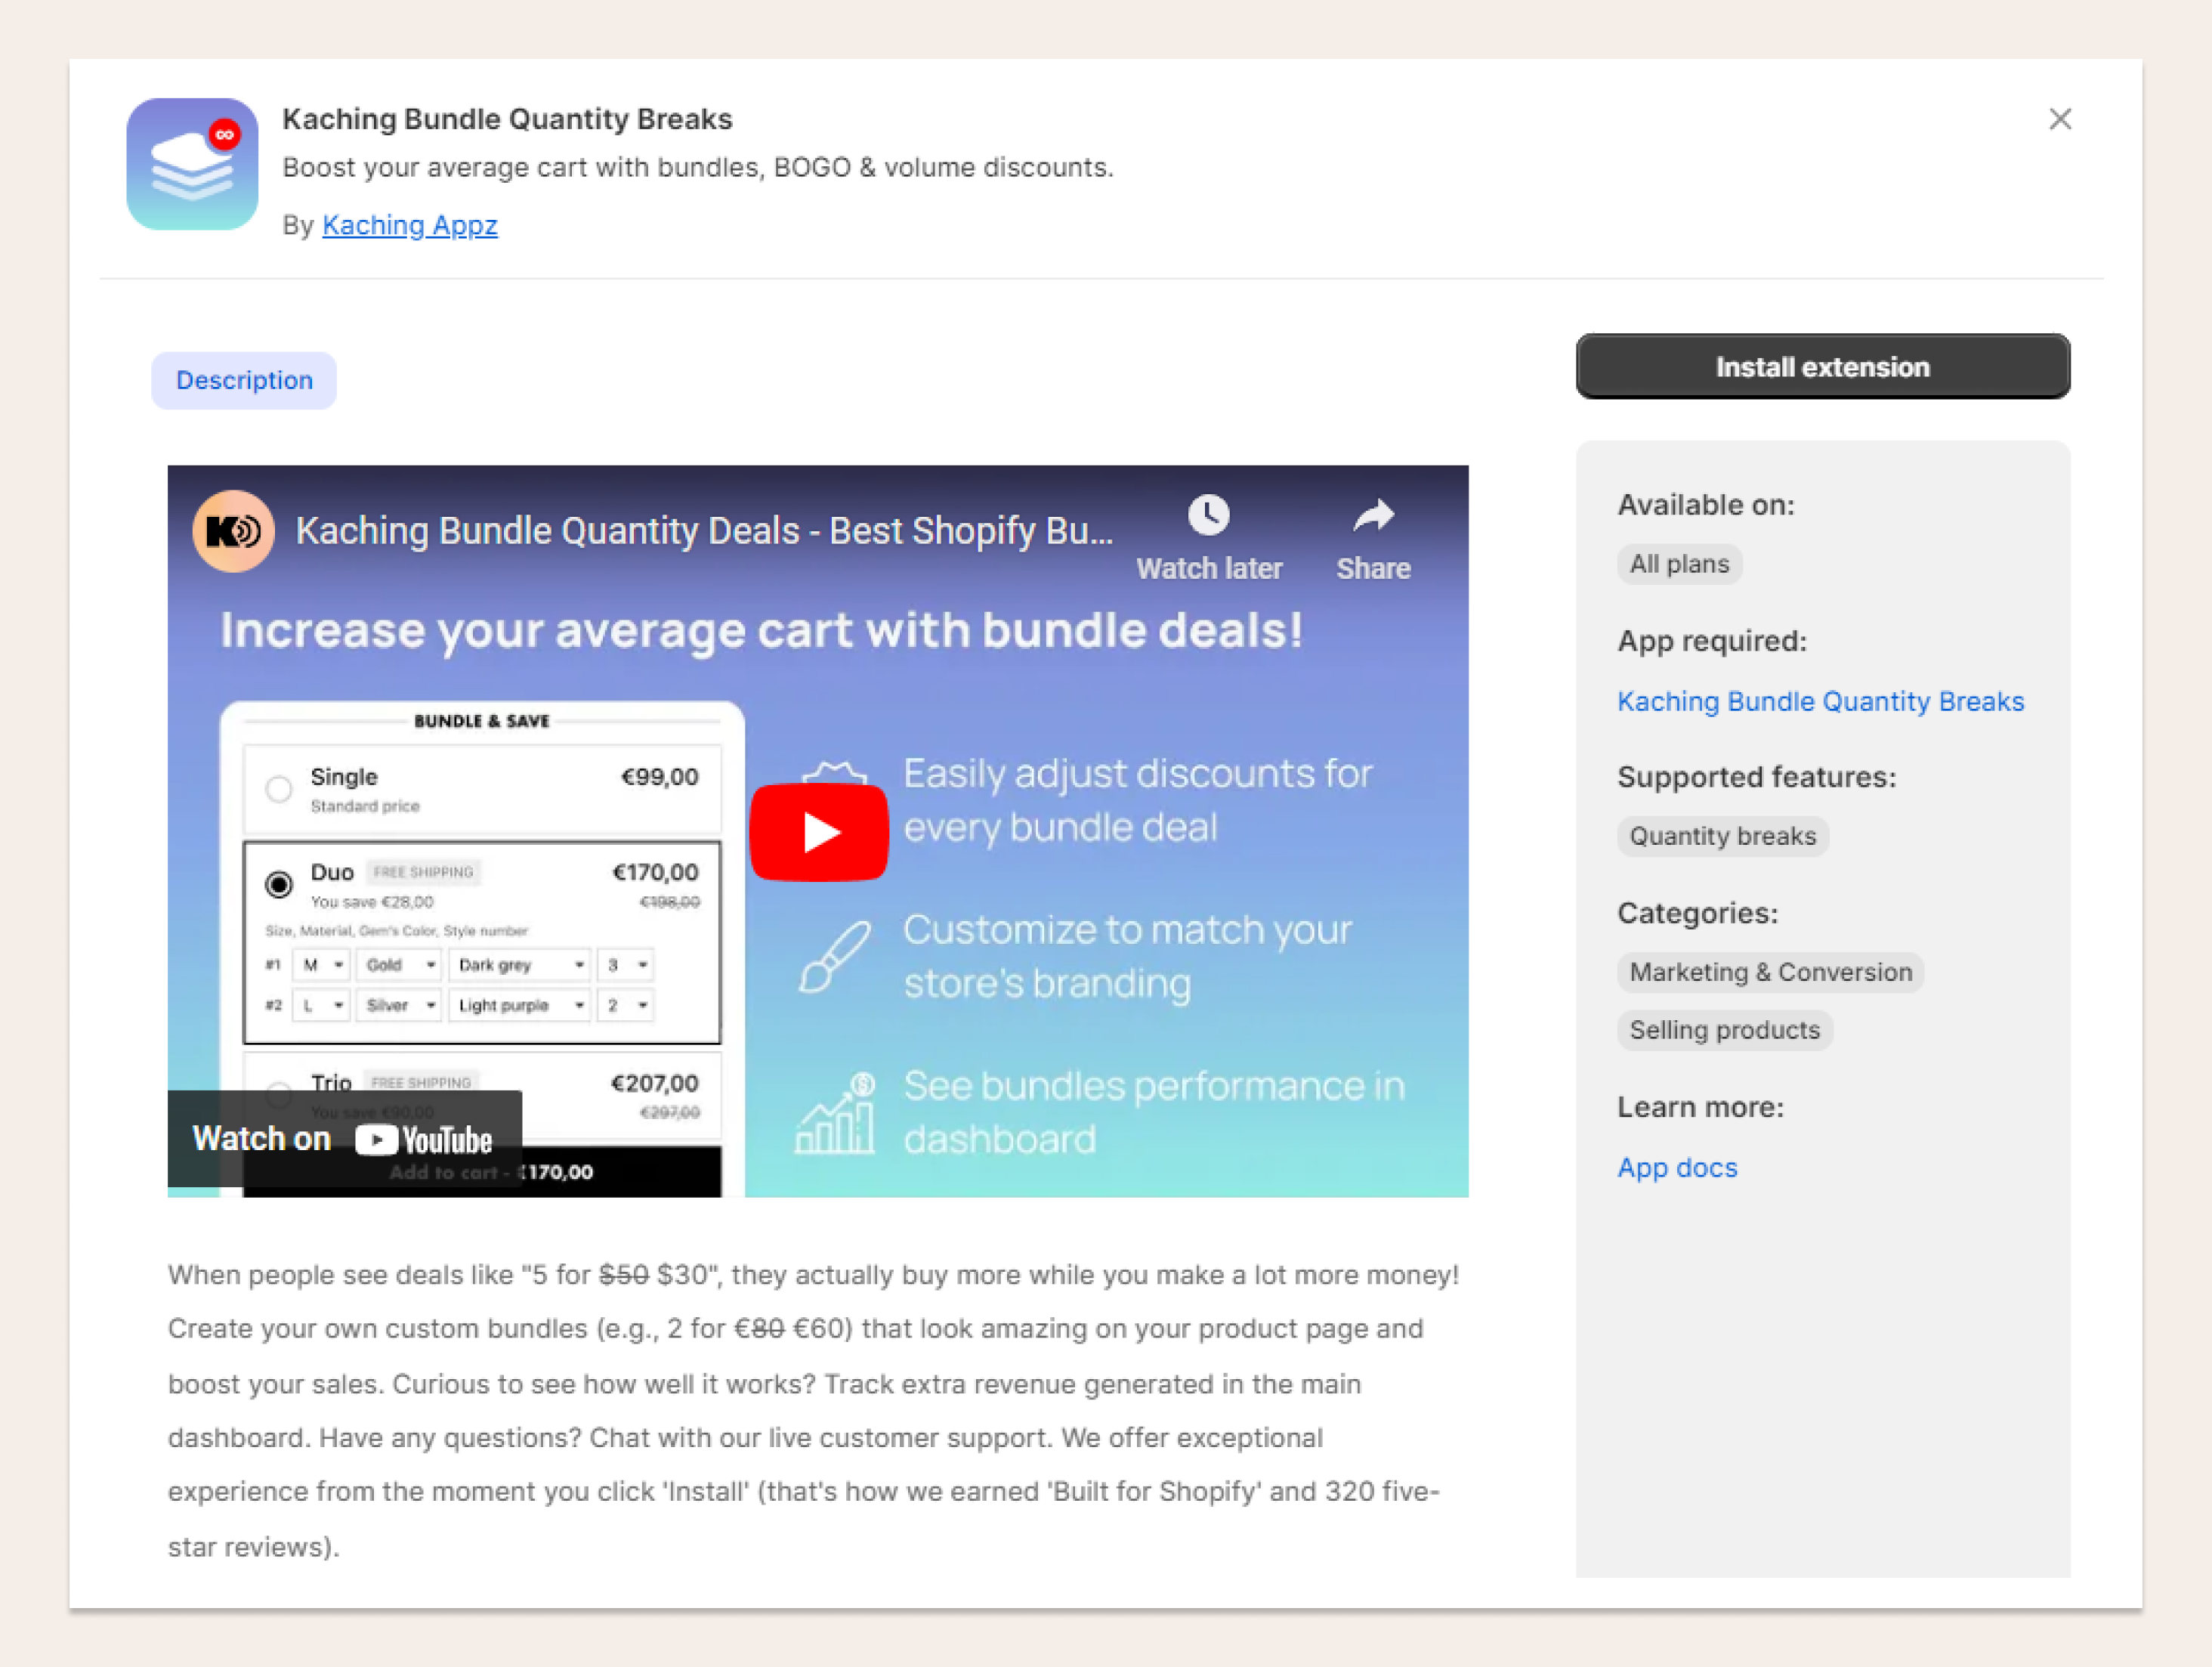The height and width of the screenshot is (1667, 2212).
Task: Open the style number 2 dropdown
Action: pos(625,1005)
